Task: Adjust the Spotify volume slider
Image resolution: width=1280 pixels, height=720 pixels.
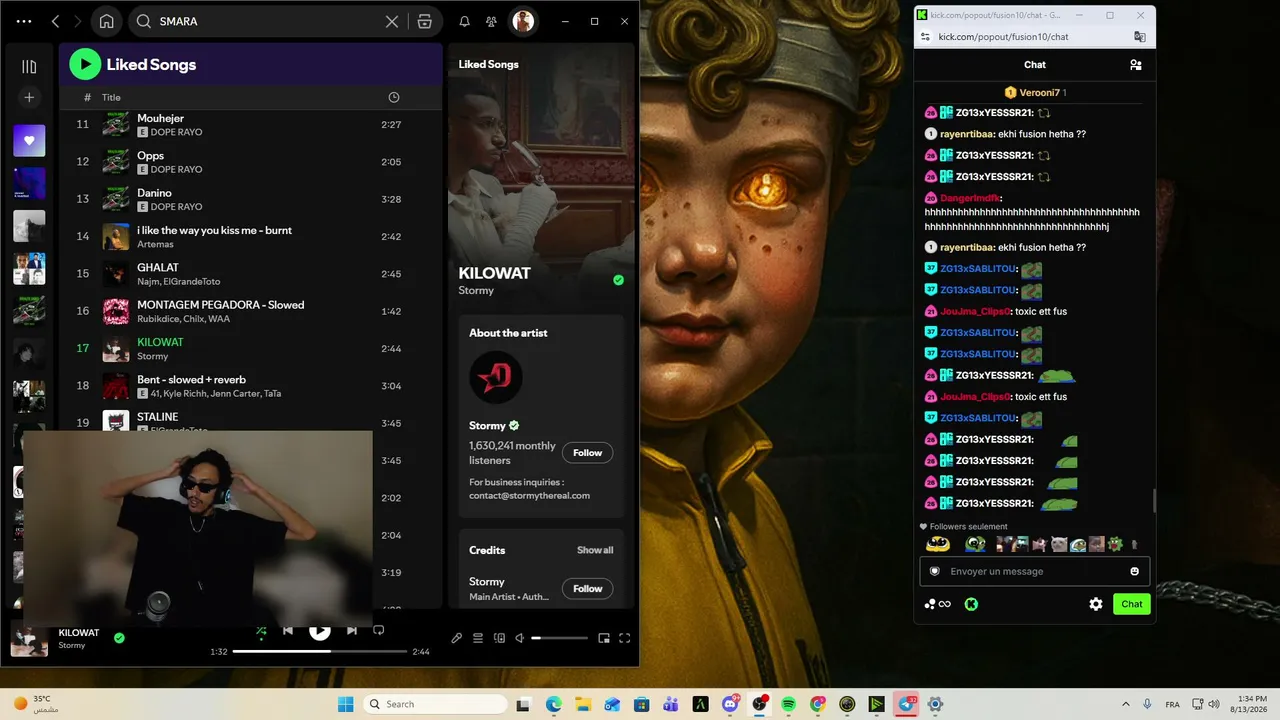Action: (560, 638)
